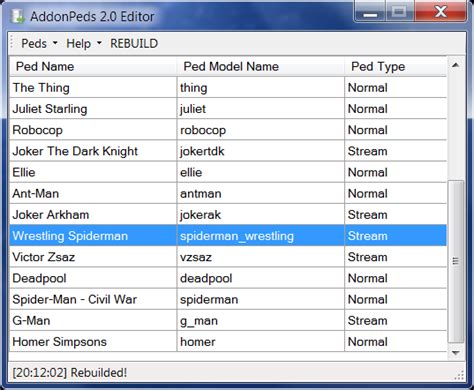Select 'The Thing' ped row

click(x=228, y=88)
